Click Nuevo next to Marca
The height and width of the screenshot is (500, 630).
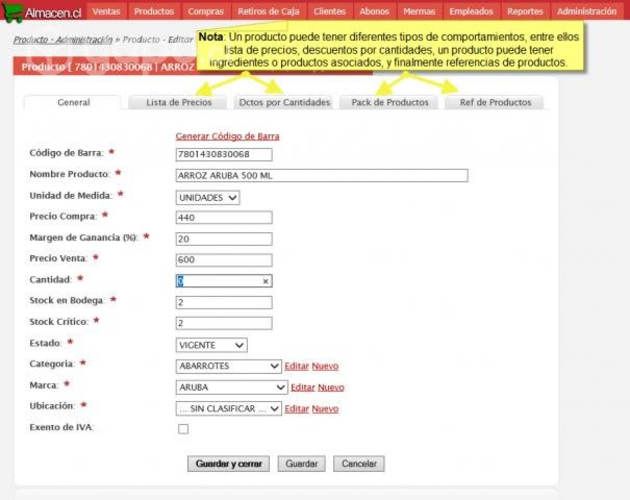click(x=331, y=387)
